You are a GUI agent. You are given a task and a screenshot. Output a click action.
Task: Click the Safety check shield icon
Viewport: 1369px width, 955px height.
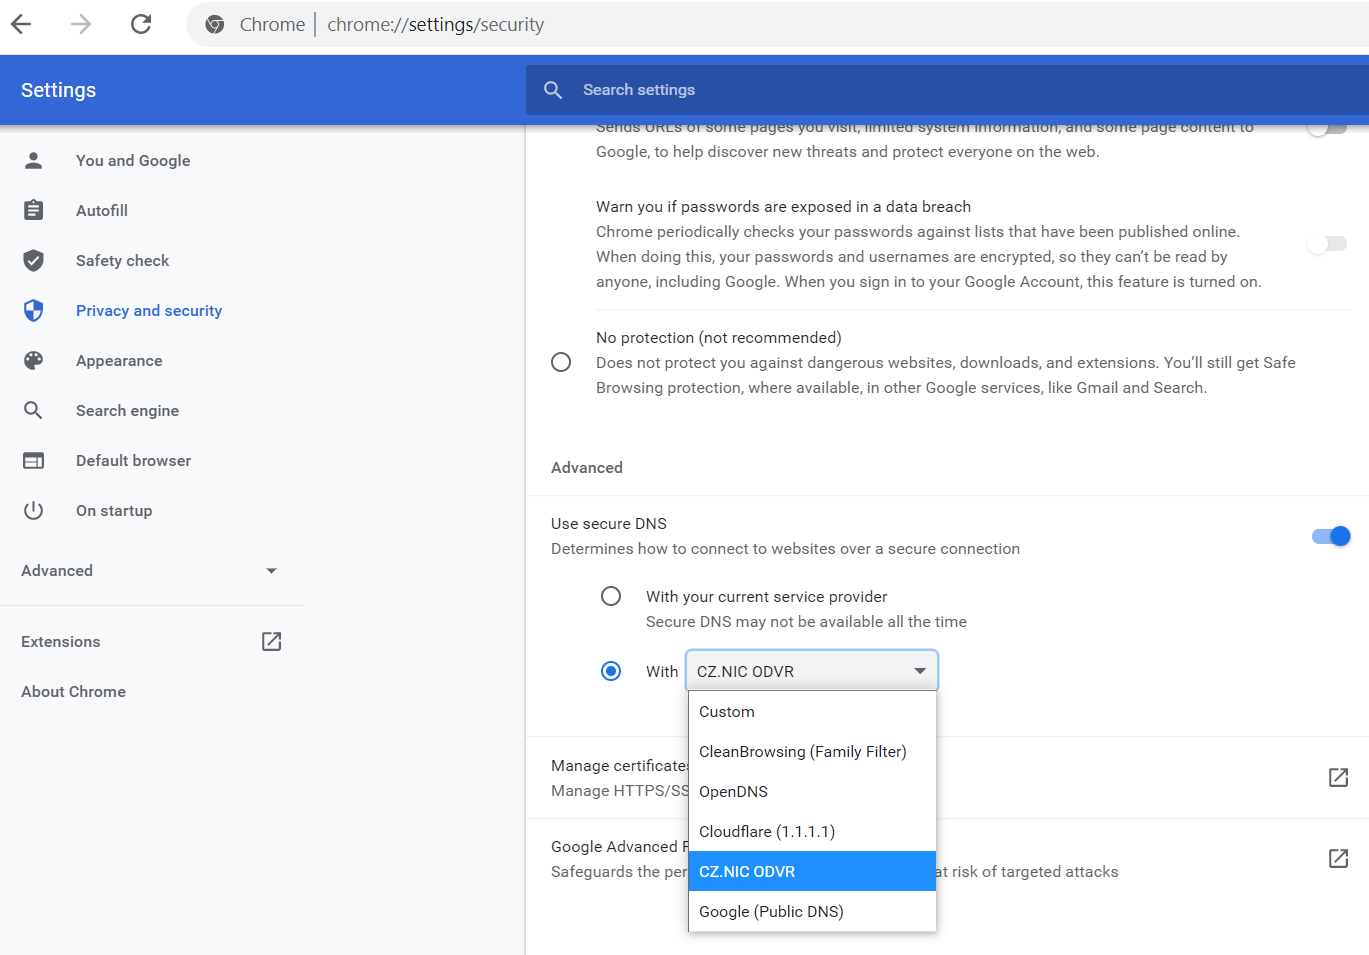(x=34, y=260)
